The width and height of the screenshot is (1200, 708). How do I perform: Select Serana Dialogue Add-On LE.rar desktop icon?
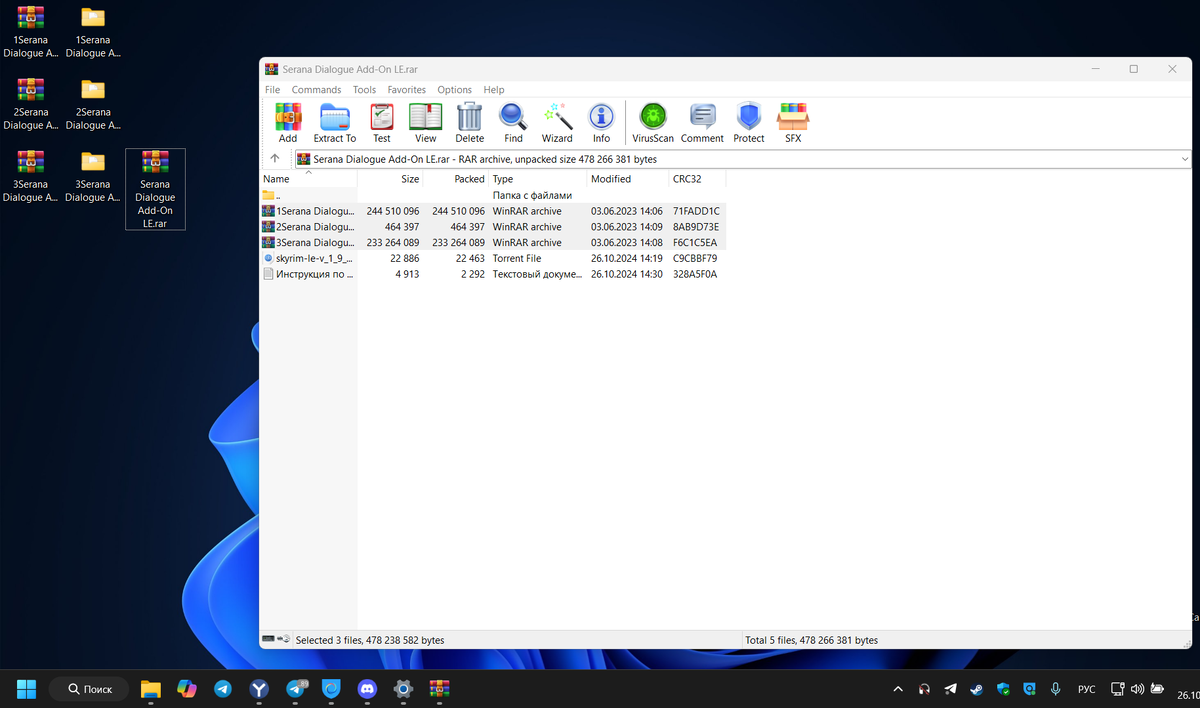(155, 189)
